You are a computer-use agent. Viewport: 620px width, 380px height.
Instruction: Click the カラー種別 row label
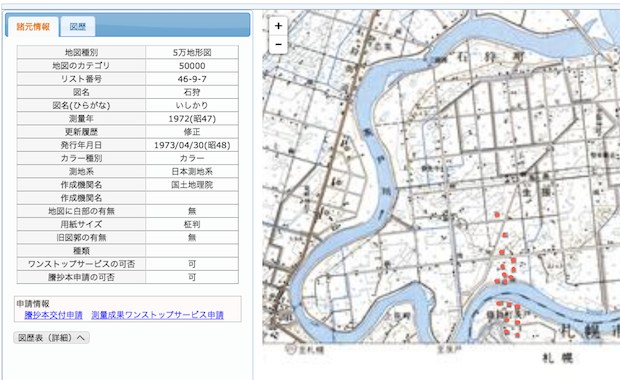[x=81, y=158]
